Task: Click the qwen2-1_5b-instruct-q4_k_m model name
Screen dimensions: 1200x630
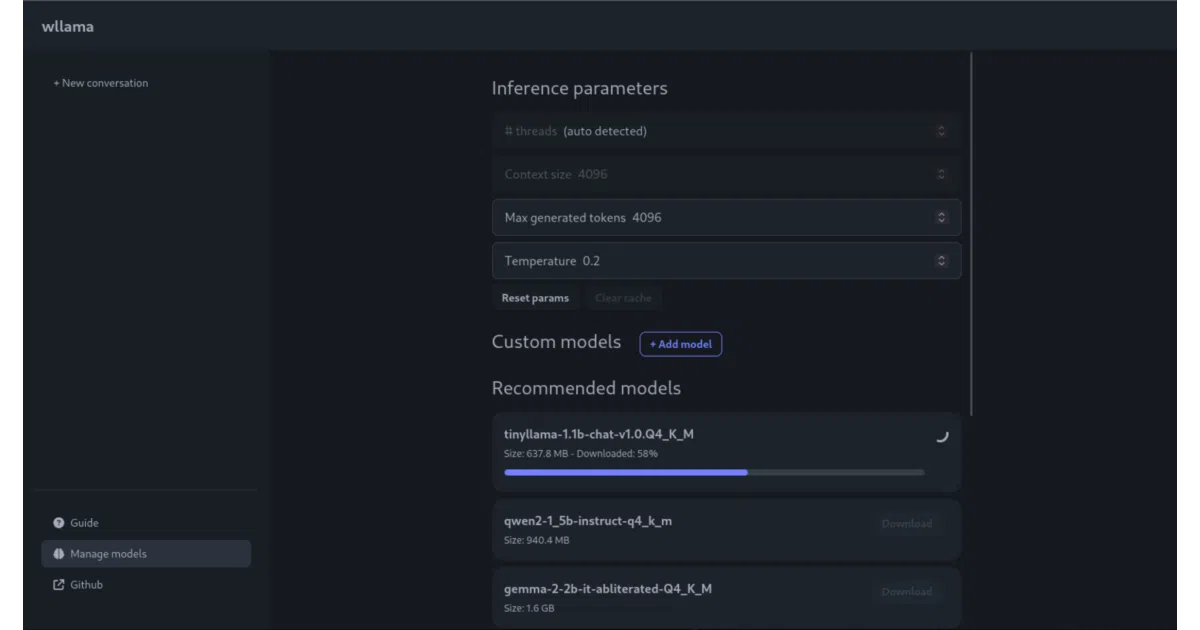Action: point(588,521)
